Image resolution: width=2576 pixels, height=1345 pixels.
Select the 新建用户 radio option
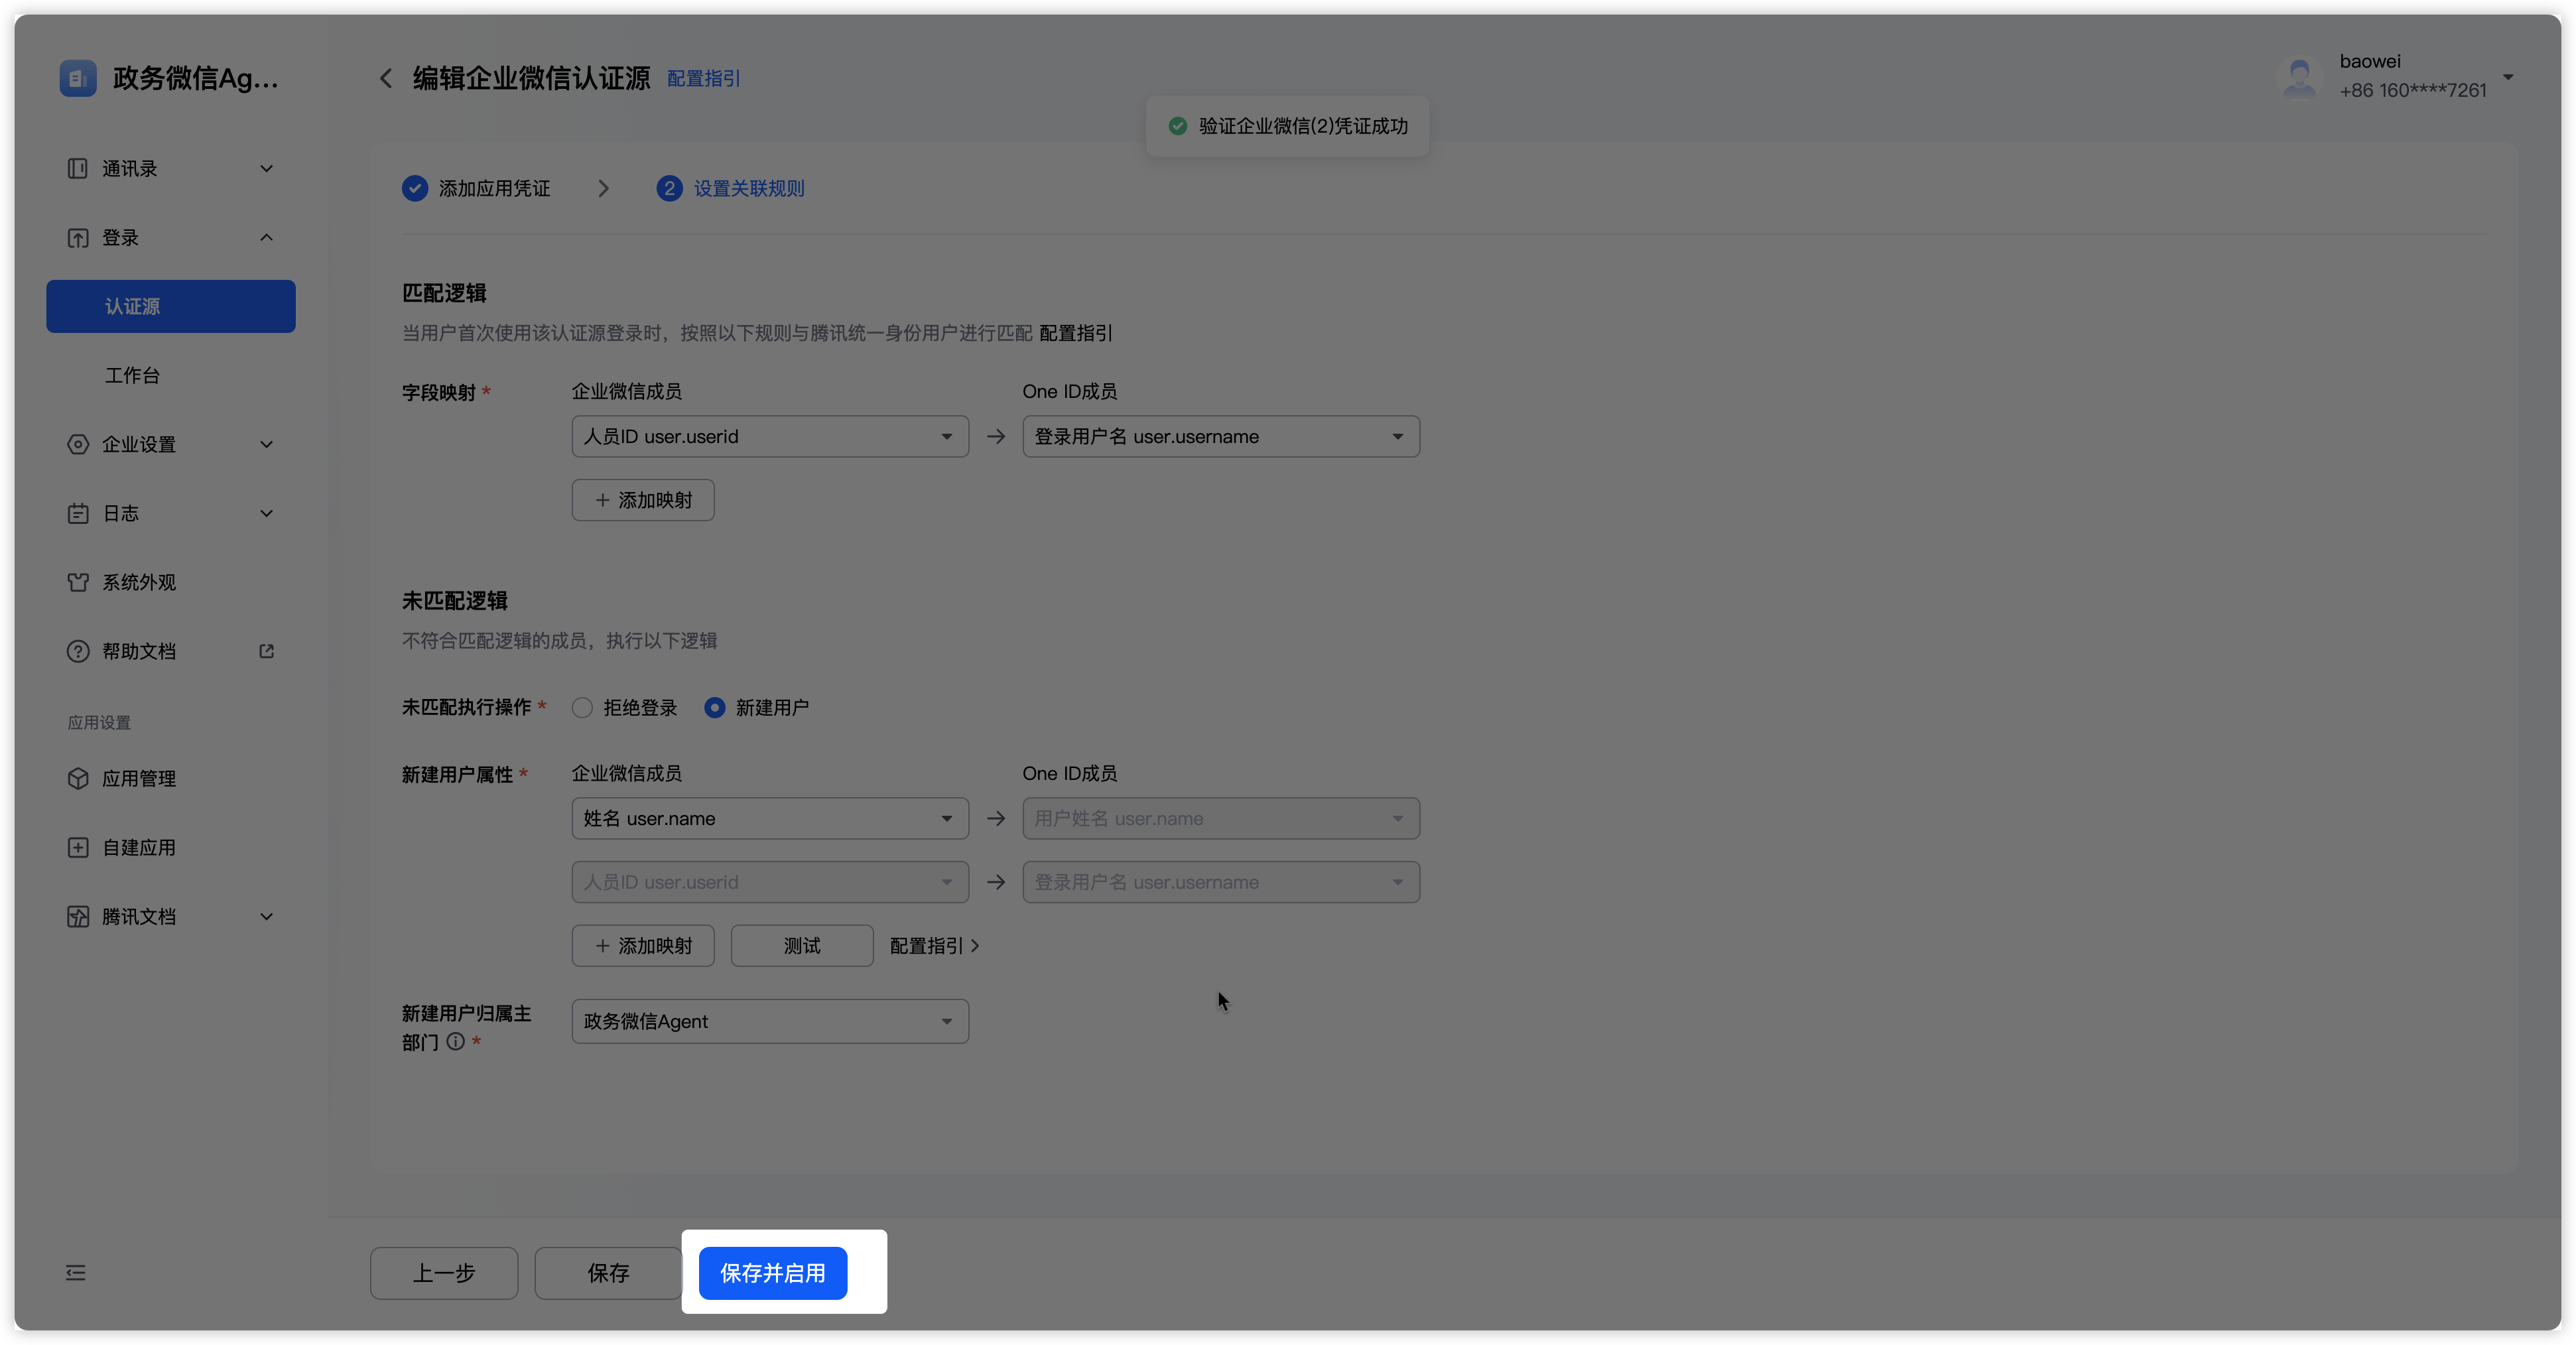click(715, 707)
